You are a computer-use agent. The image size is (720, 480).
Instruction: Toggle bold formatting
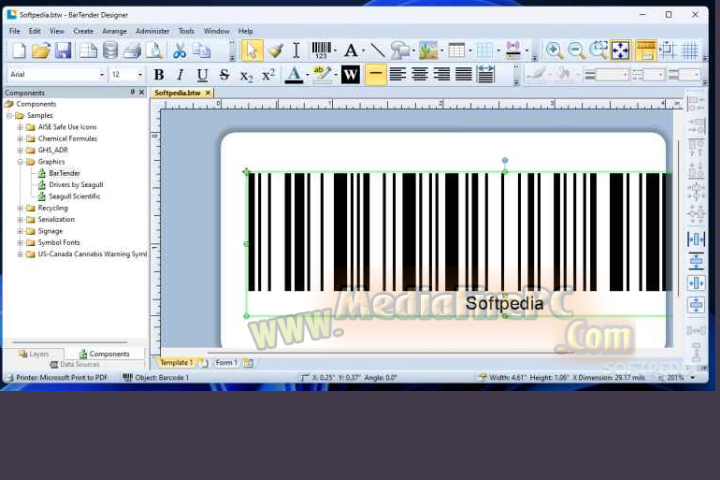[x=159, y=74]
